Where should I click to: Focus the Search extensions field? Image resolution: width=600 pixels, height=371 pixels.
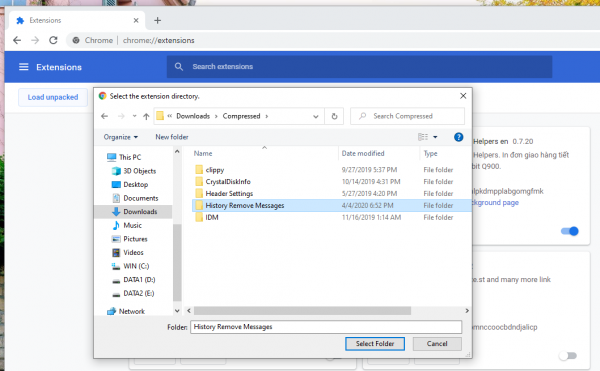pyautogui.click(x=359, y=67)
